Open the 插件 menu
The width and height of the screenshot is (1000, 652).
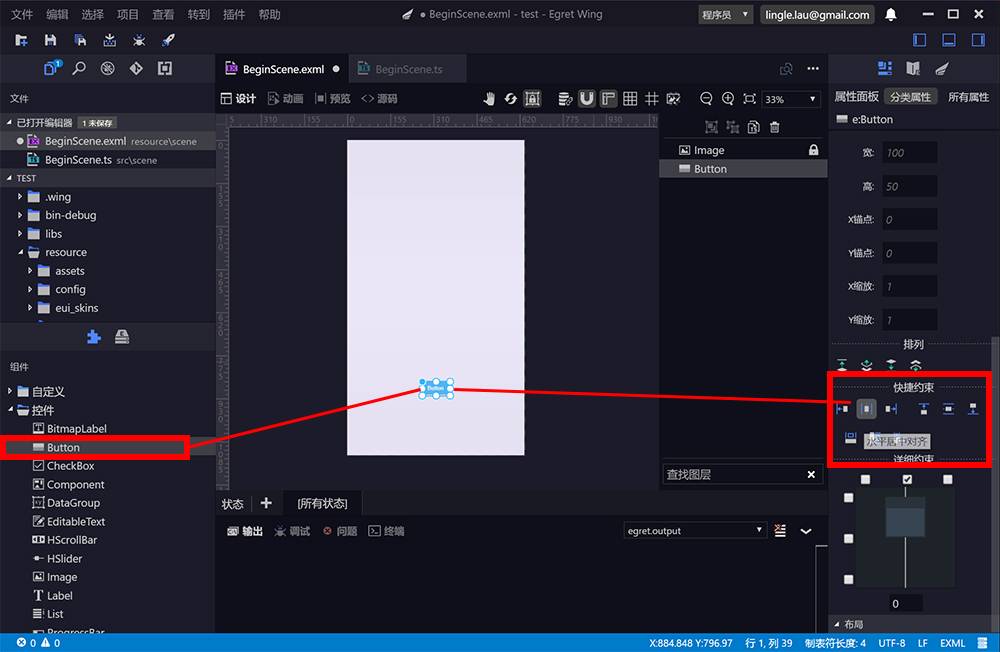point(233,14)
